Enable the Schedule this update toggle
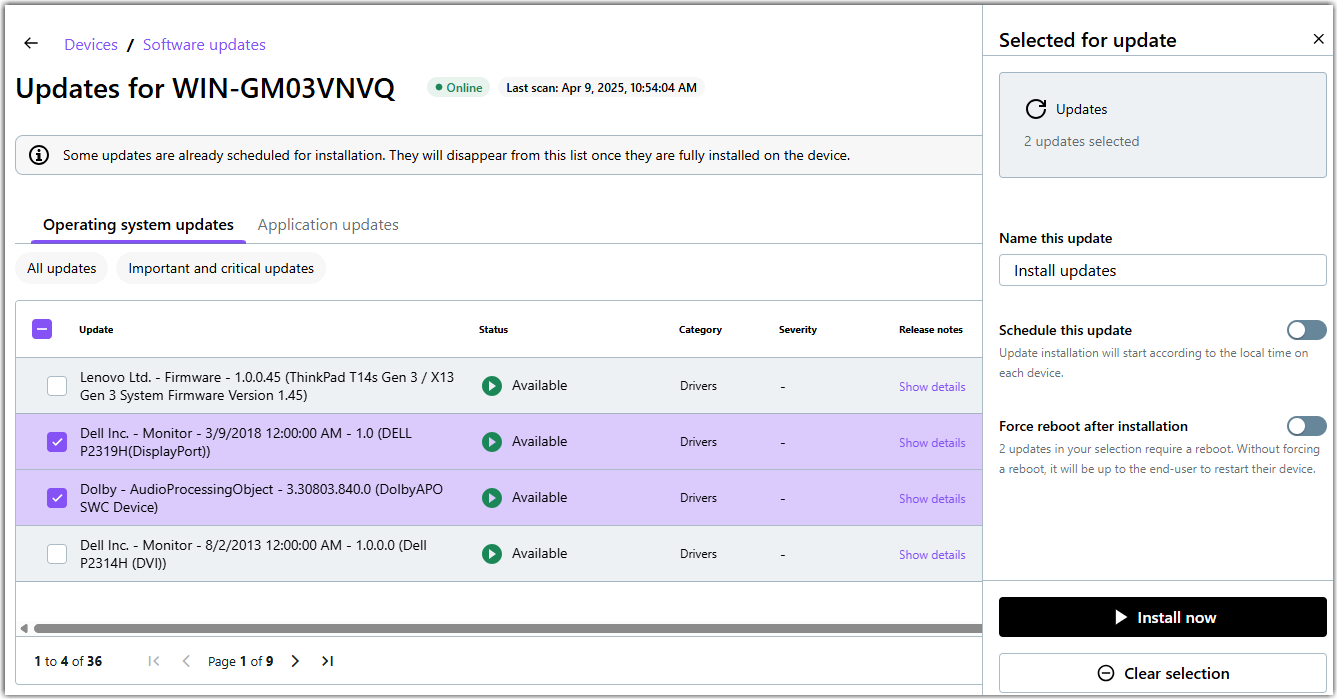Viewport: 1338px width, 700px height. (1306, 330)
